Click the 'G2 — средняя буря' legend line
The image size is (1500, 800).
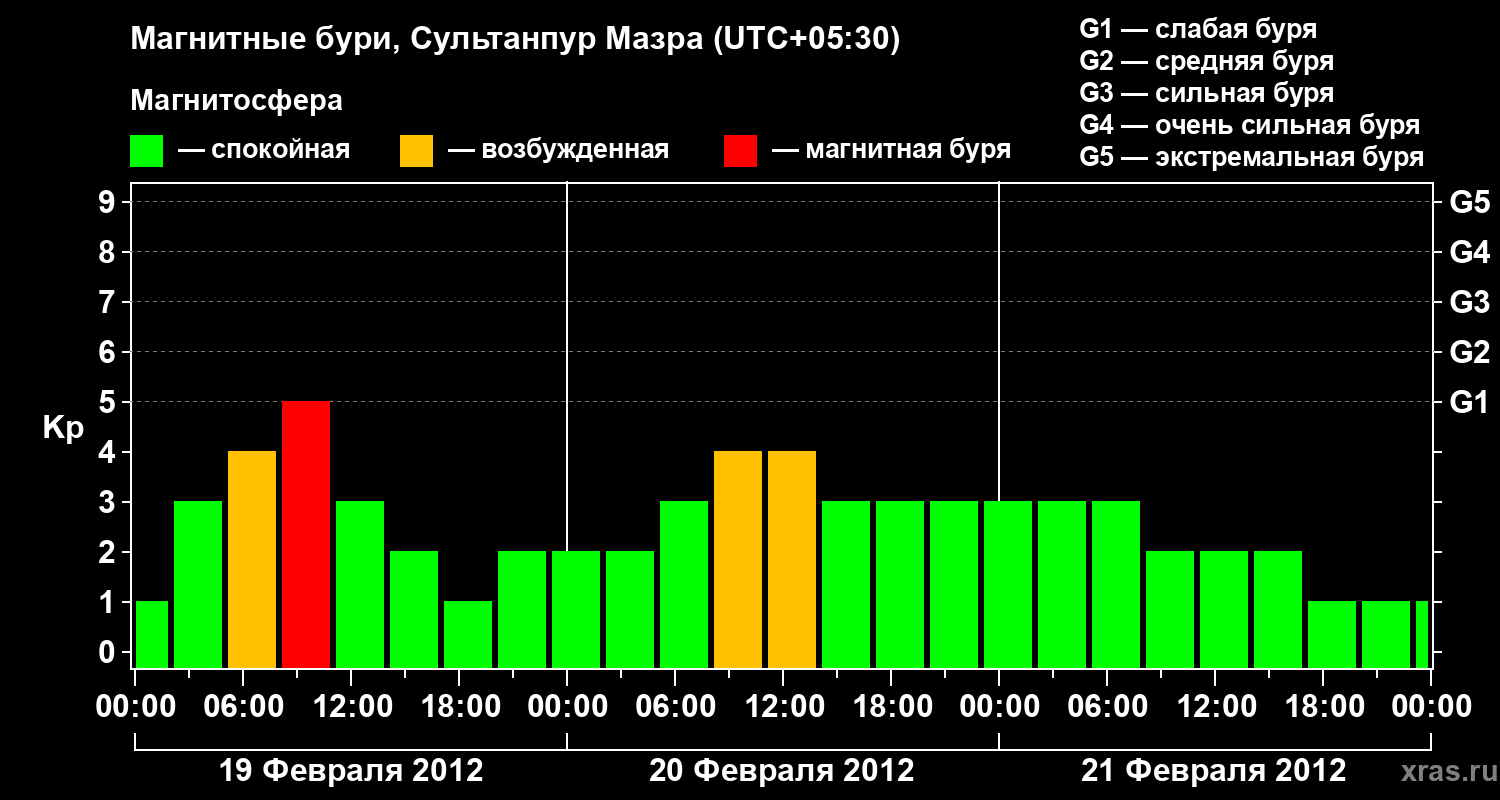tap(1206, 61)
